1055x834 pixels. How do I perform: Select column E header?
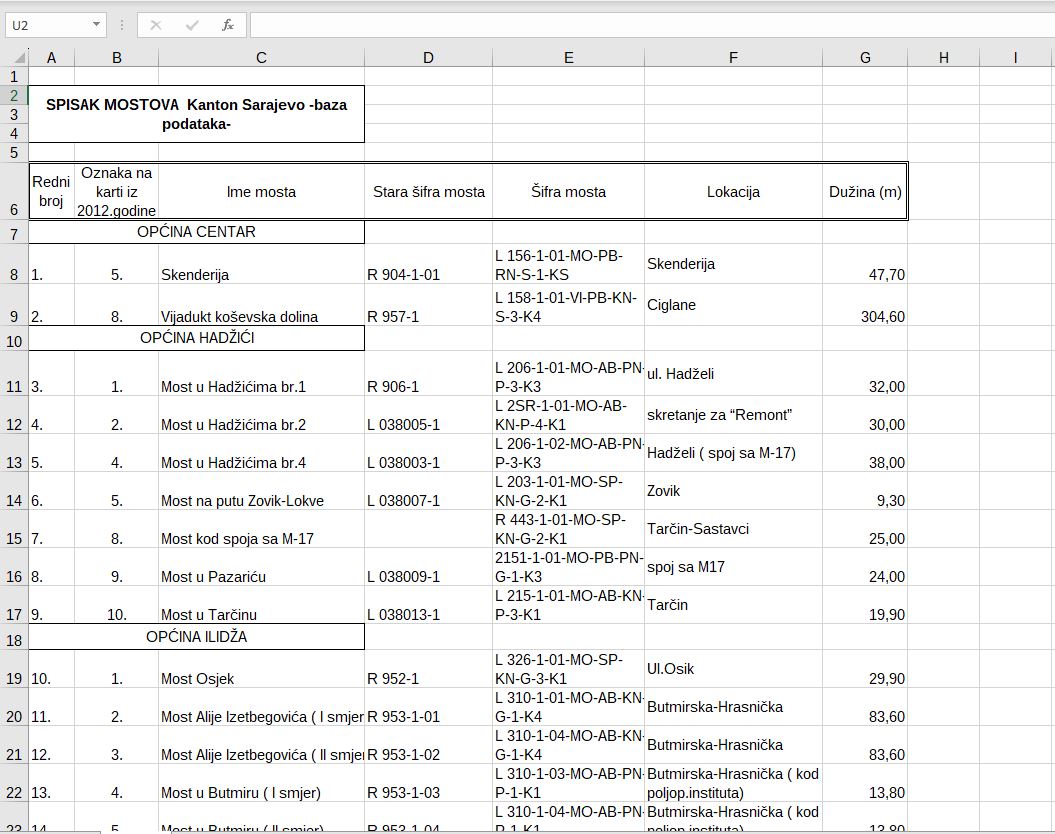coord(568,58)
